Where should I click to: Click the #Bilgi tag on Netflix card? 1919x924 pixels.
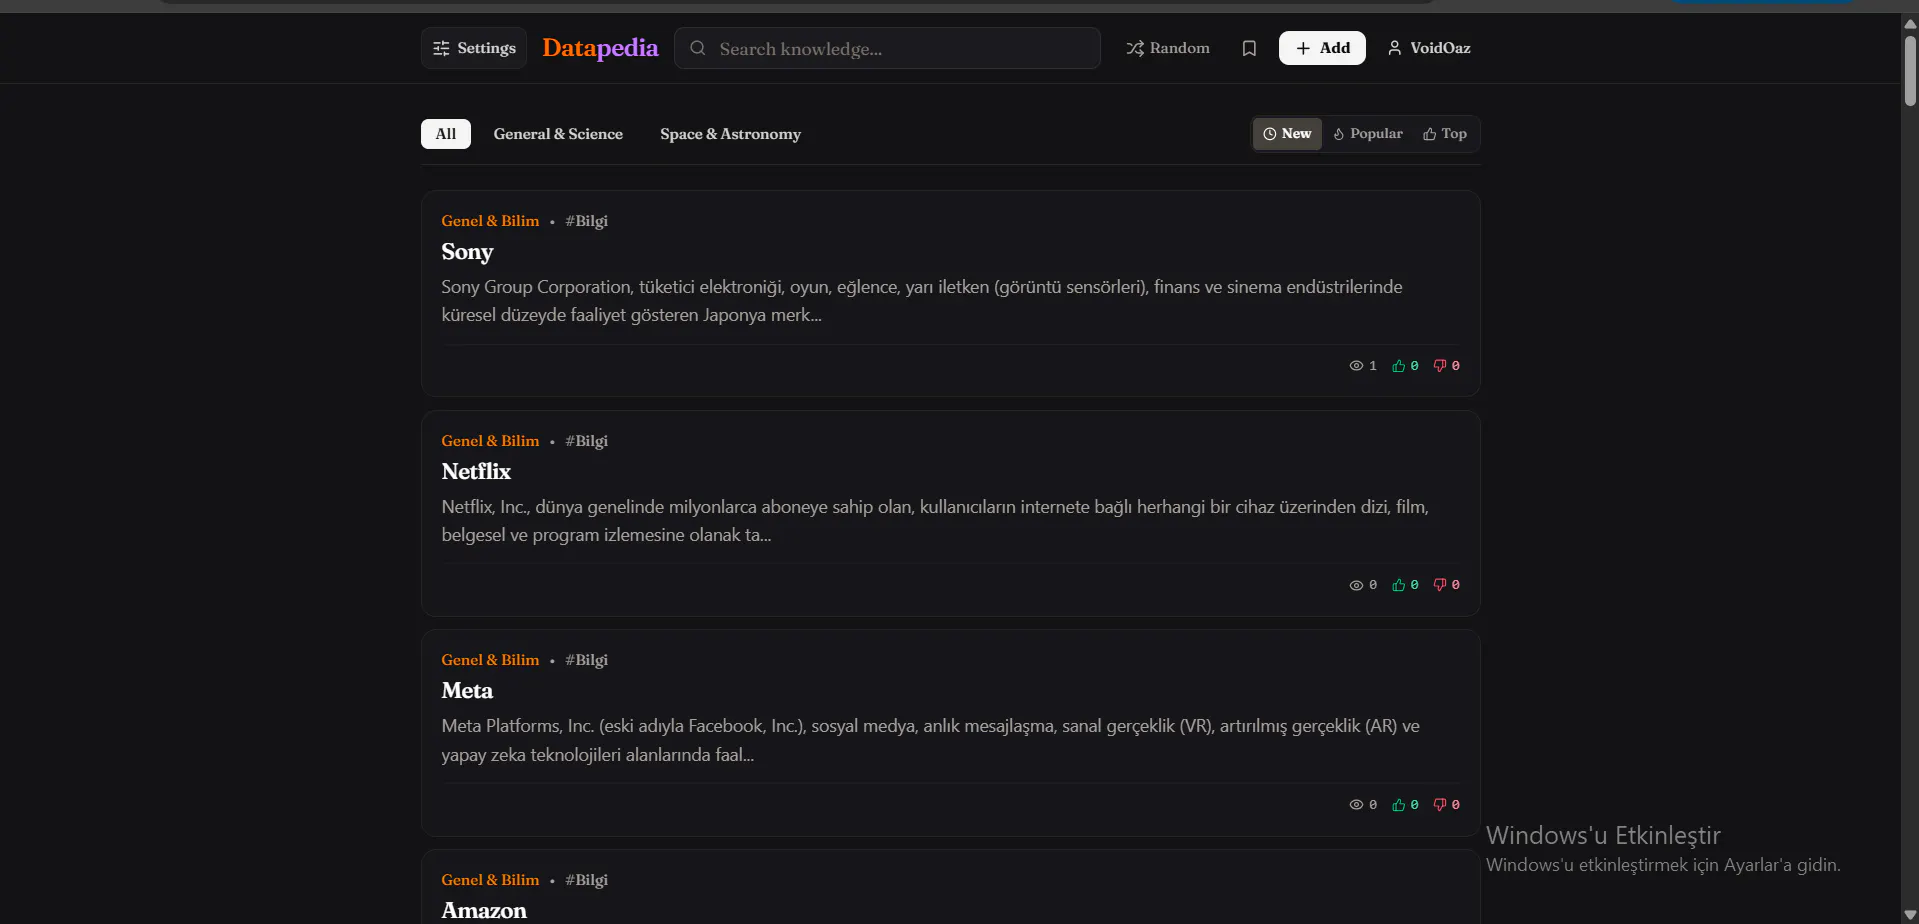(586, 441)
